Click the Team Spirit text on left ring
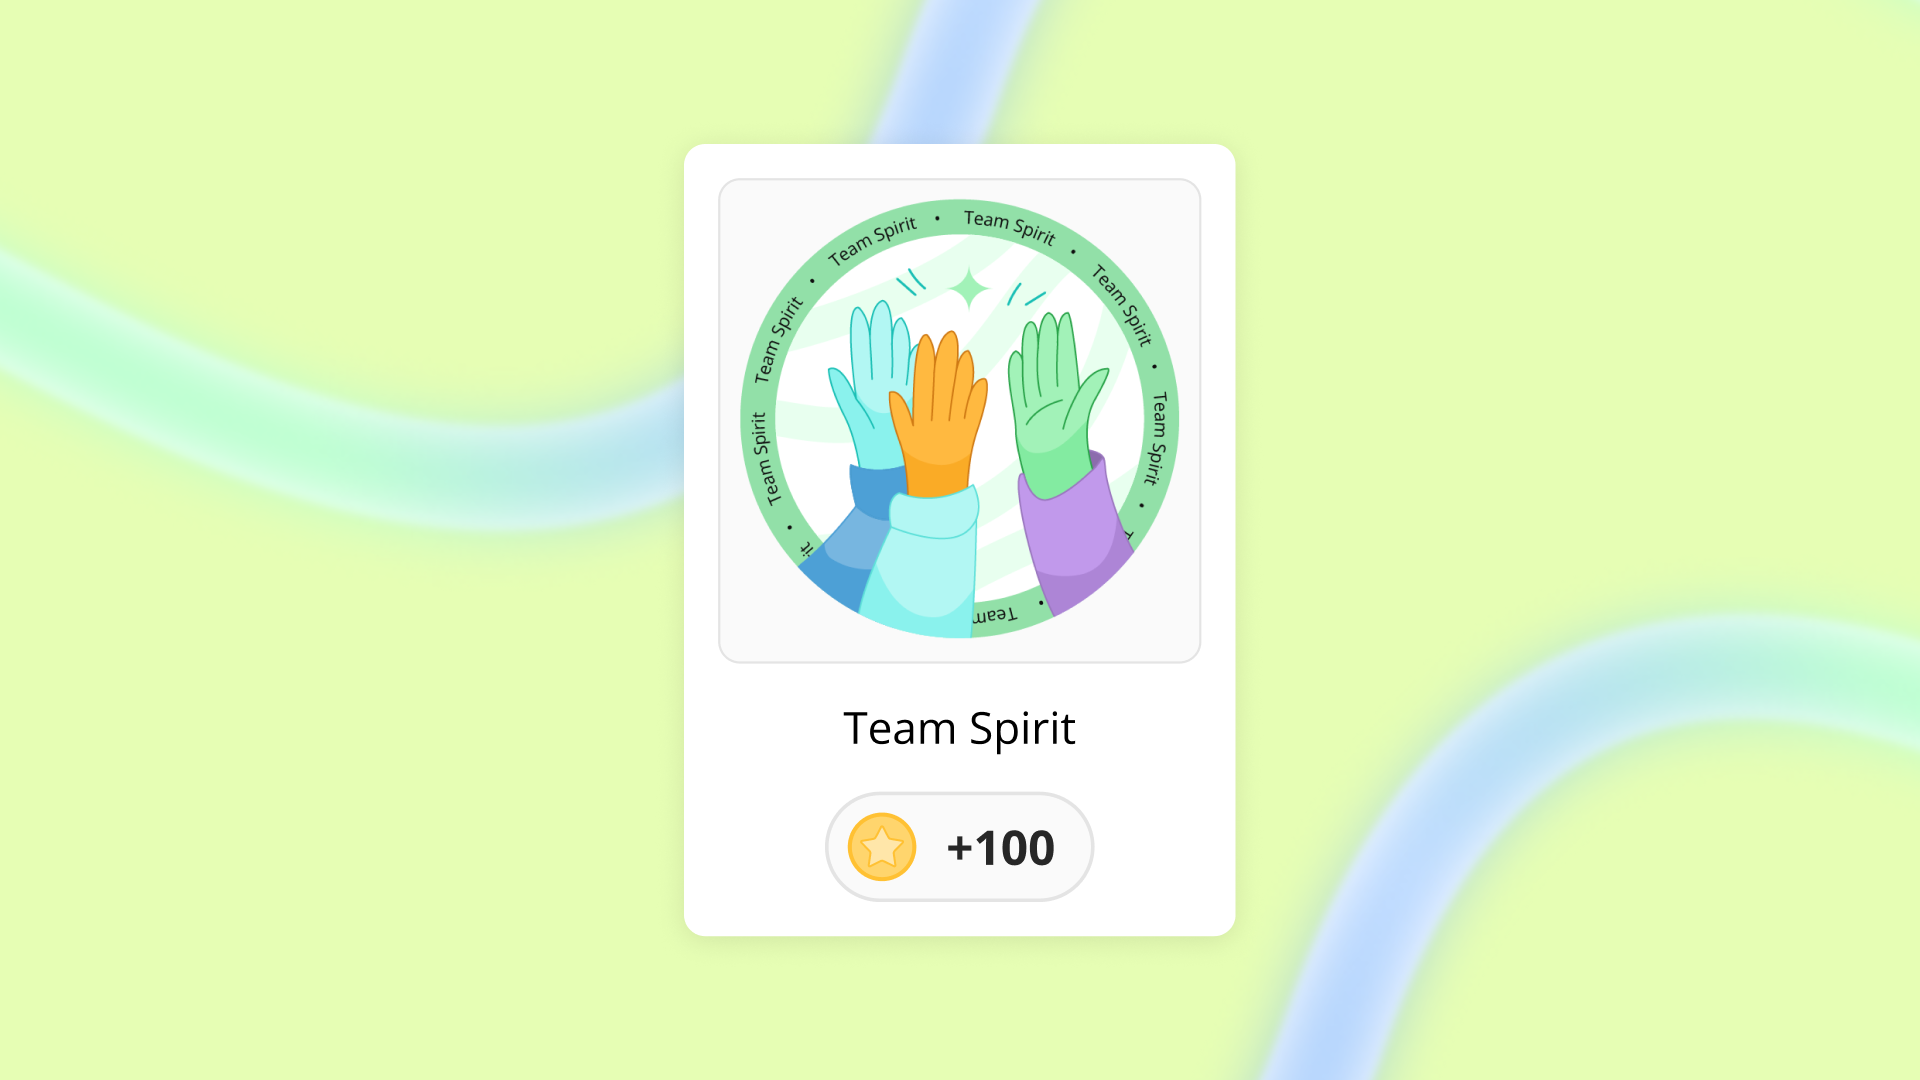 [762, 459]
